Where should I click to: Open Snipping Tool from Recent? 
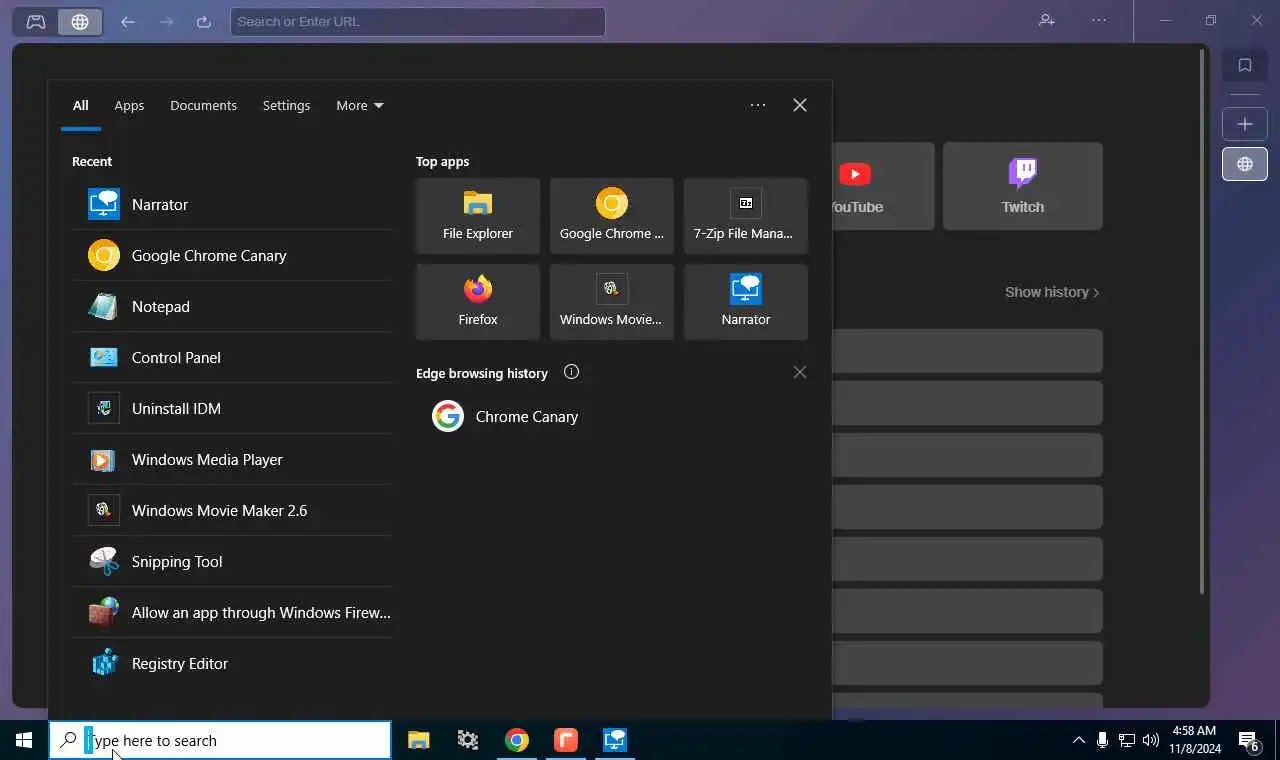tap(232, 561)
